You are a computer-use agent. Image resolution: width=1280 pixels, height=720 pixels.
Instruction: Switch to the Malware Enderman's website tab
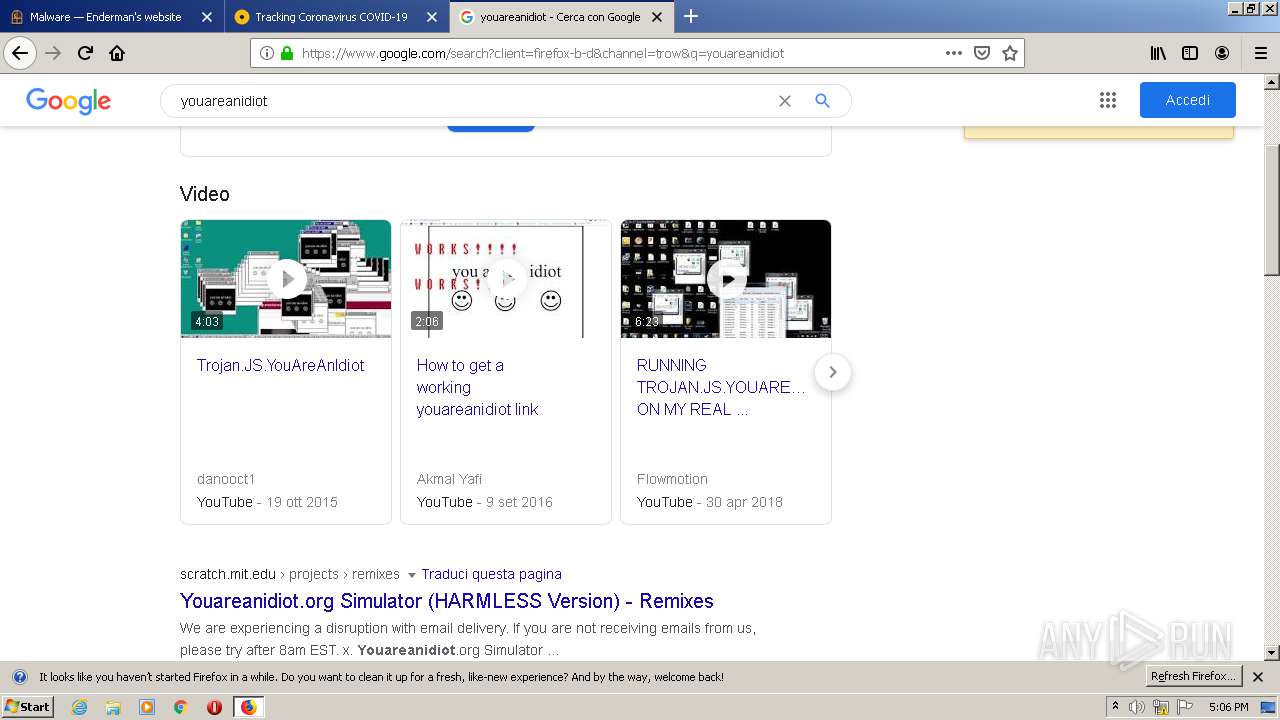[112, 17]
